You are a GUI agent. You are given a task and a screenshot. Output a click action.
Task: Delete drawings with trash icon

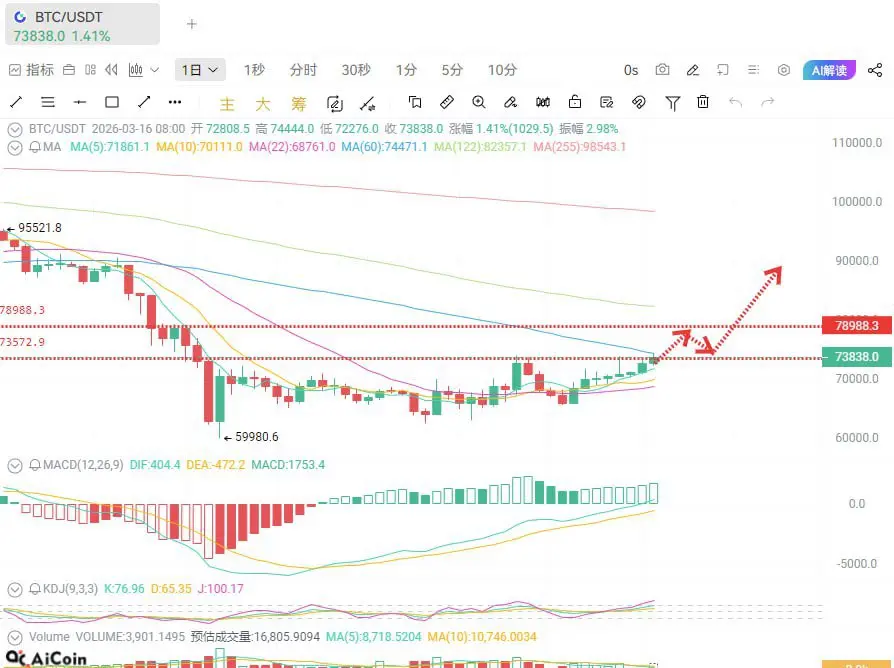703,102
